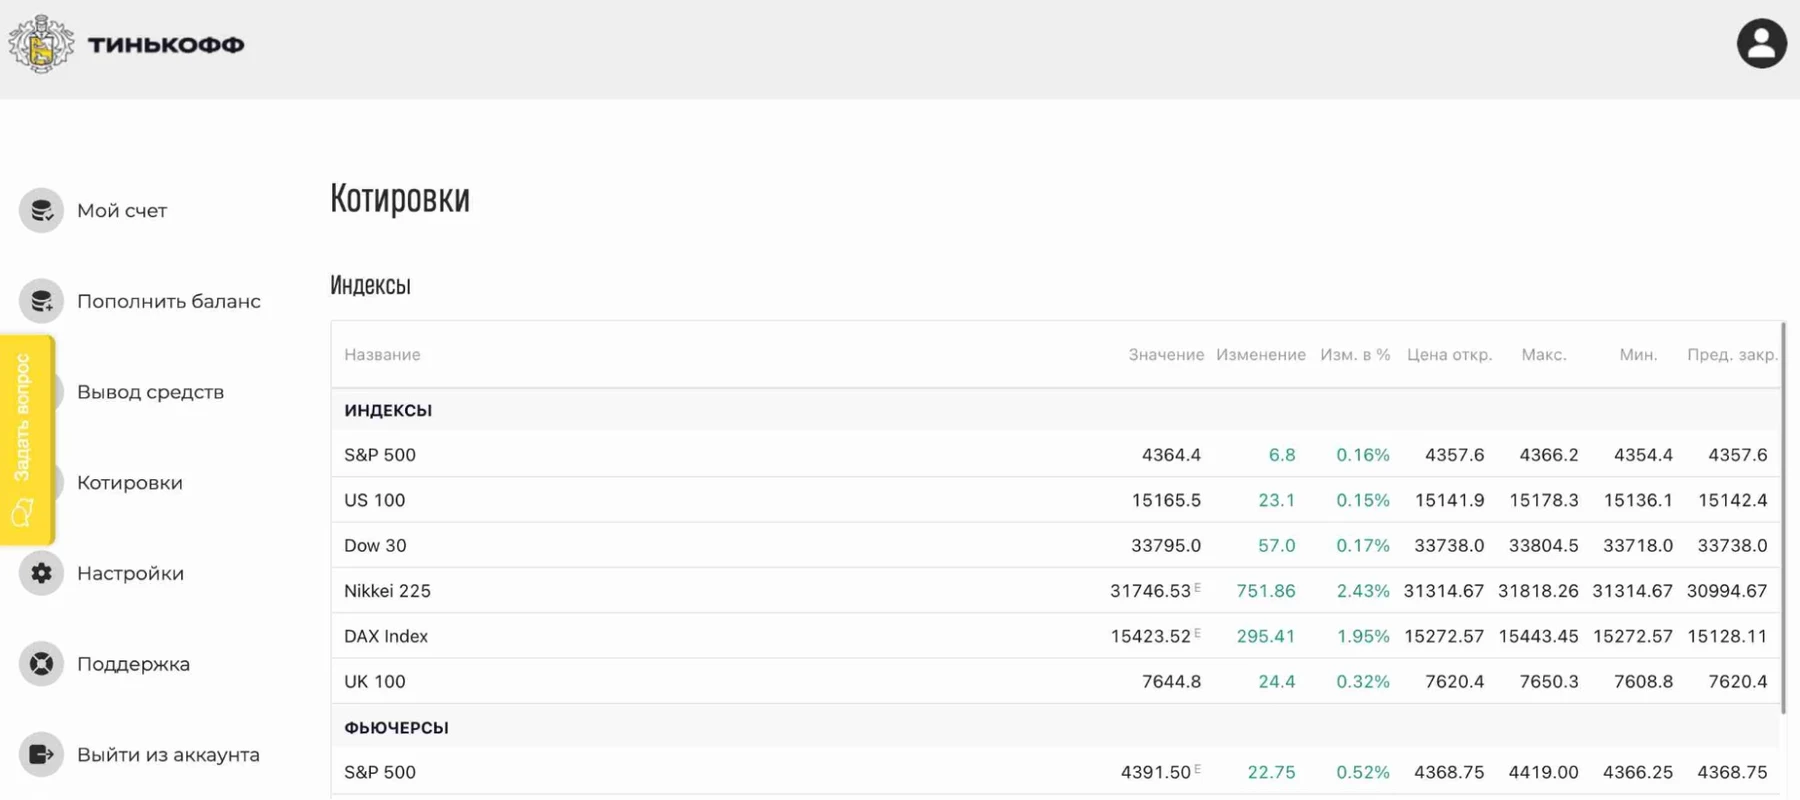This screenshot has height=800, width=1800.
Task: Click the Tinkoff crest logo icon
Action: tap(41, 44)
